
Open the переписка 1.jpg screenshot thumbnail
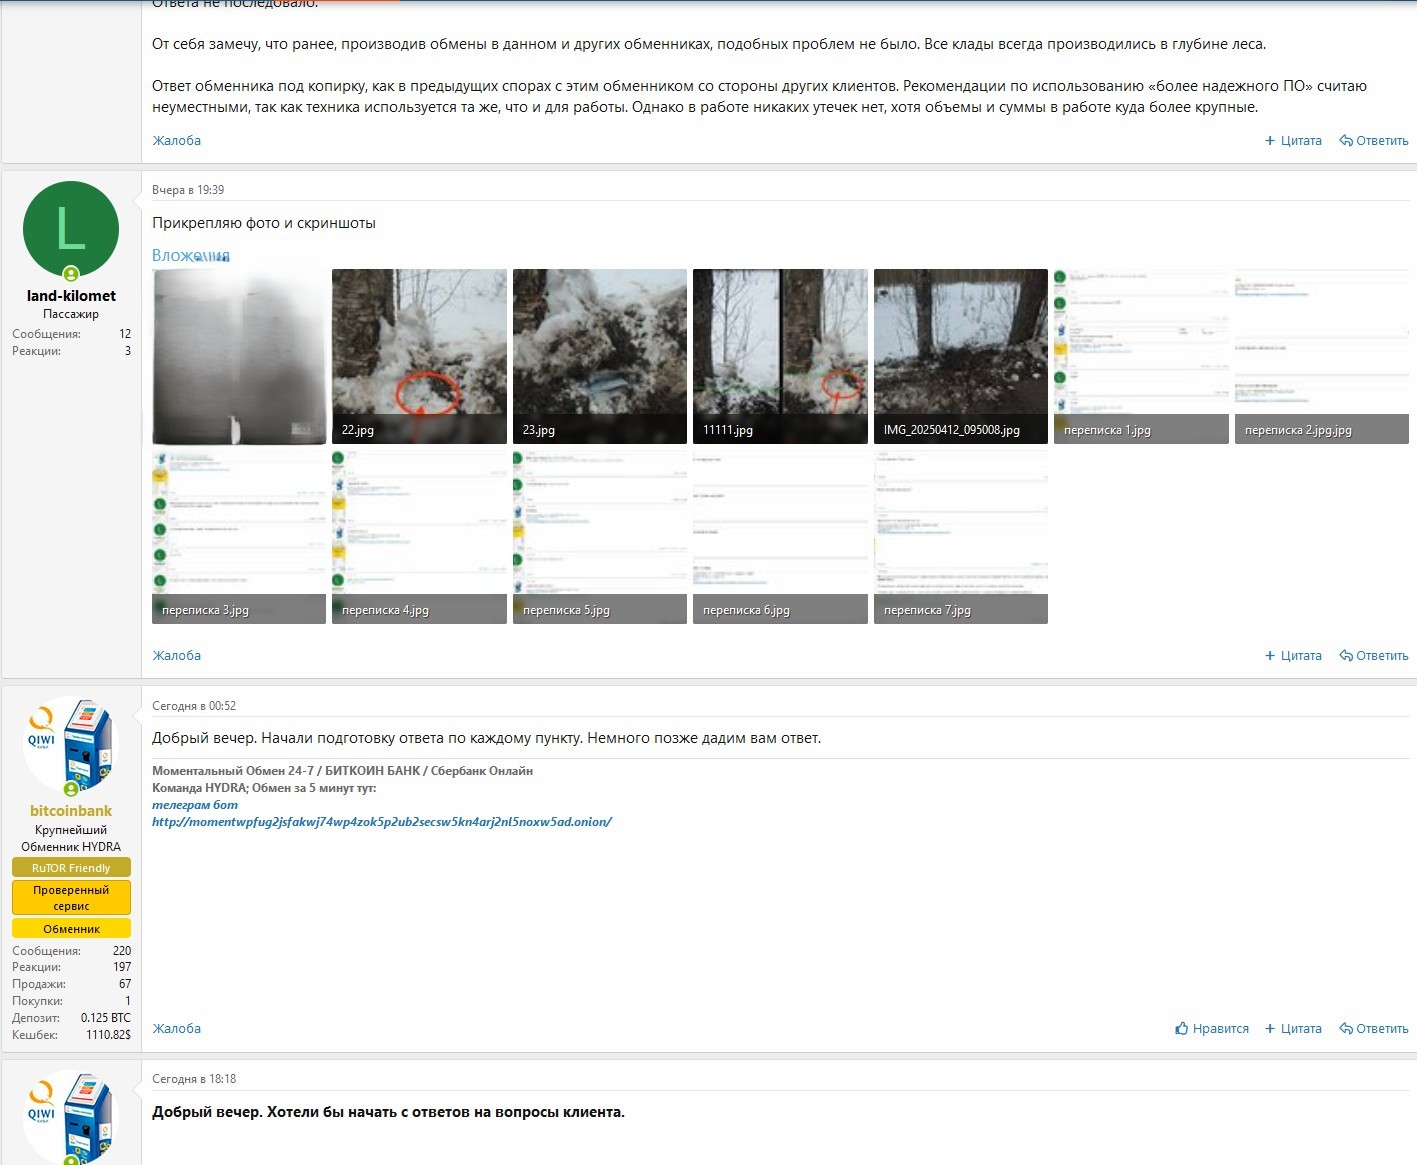1140,355
